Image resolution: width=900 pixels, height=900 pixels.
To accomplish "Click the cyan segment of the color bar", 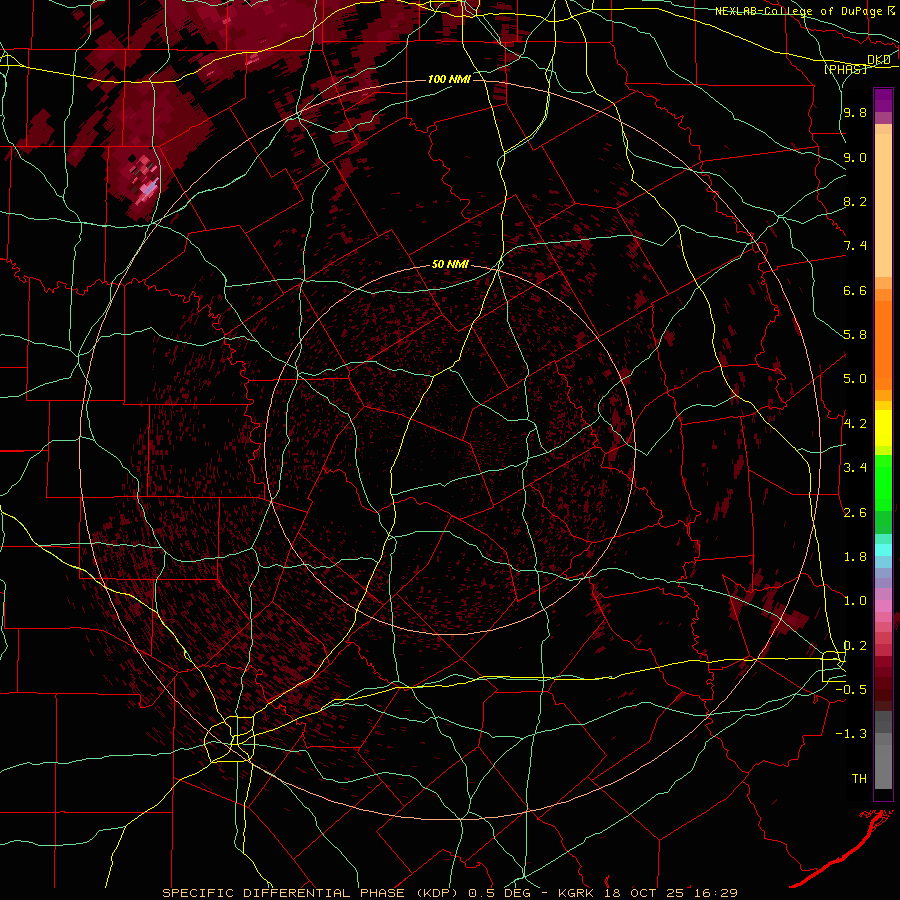I will coord(883,550).
